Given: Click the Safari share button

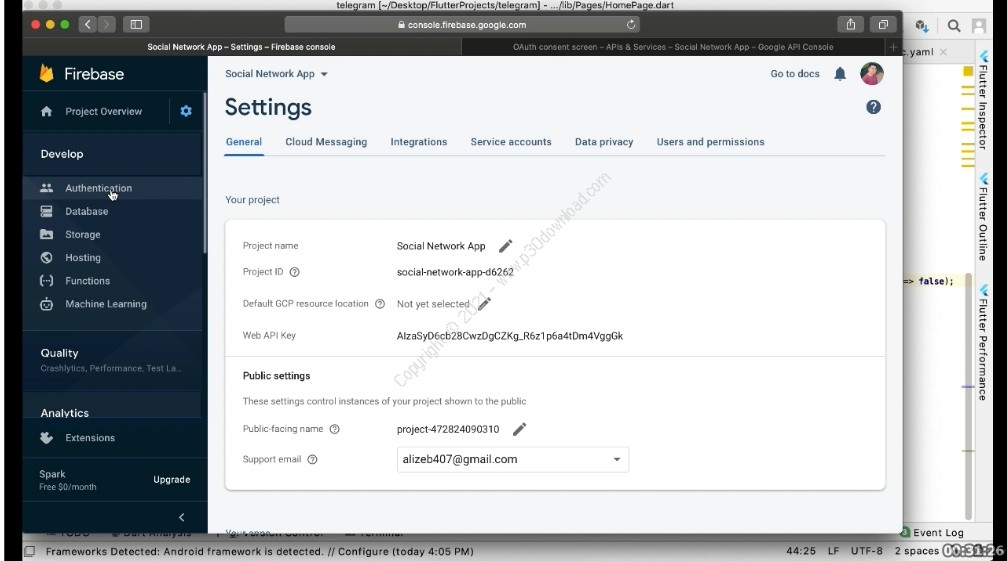Looking at the screenshot, I should tap(850, 24).
